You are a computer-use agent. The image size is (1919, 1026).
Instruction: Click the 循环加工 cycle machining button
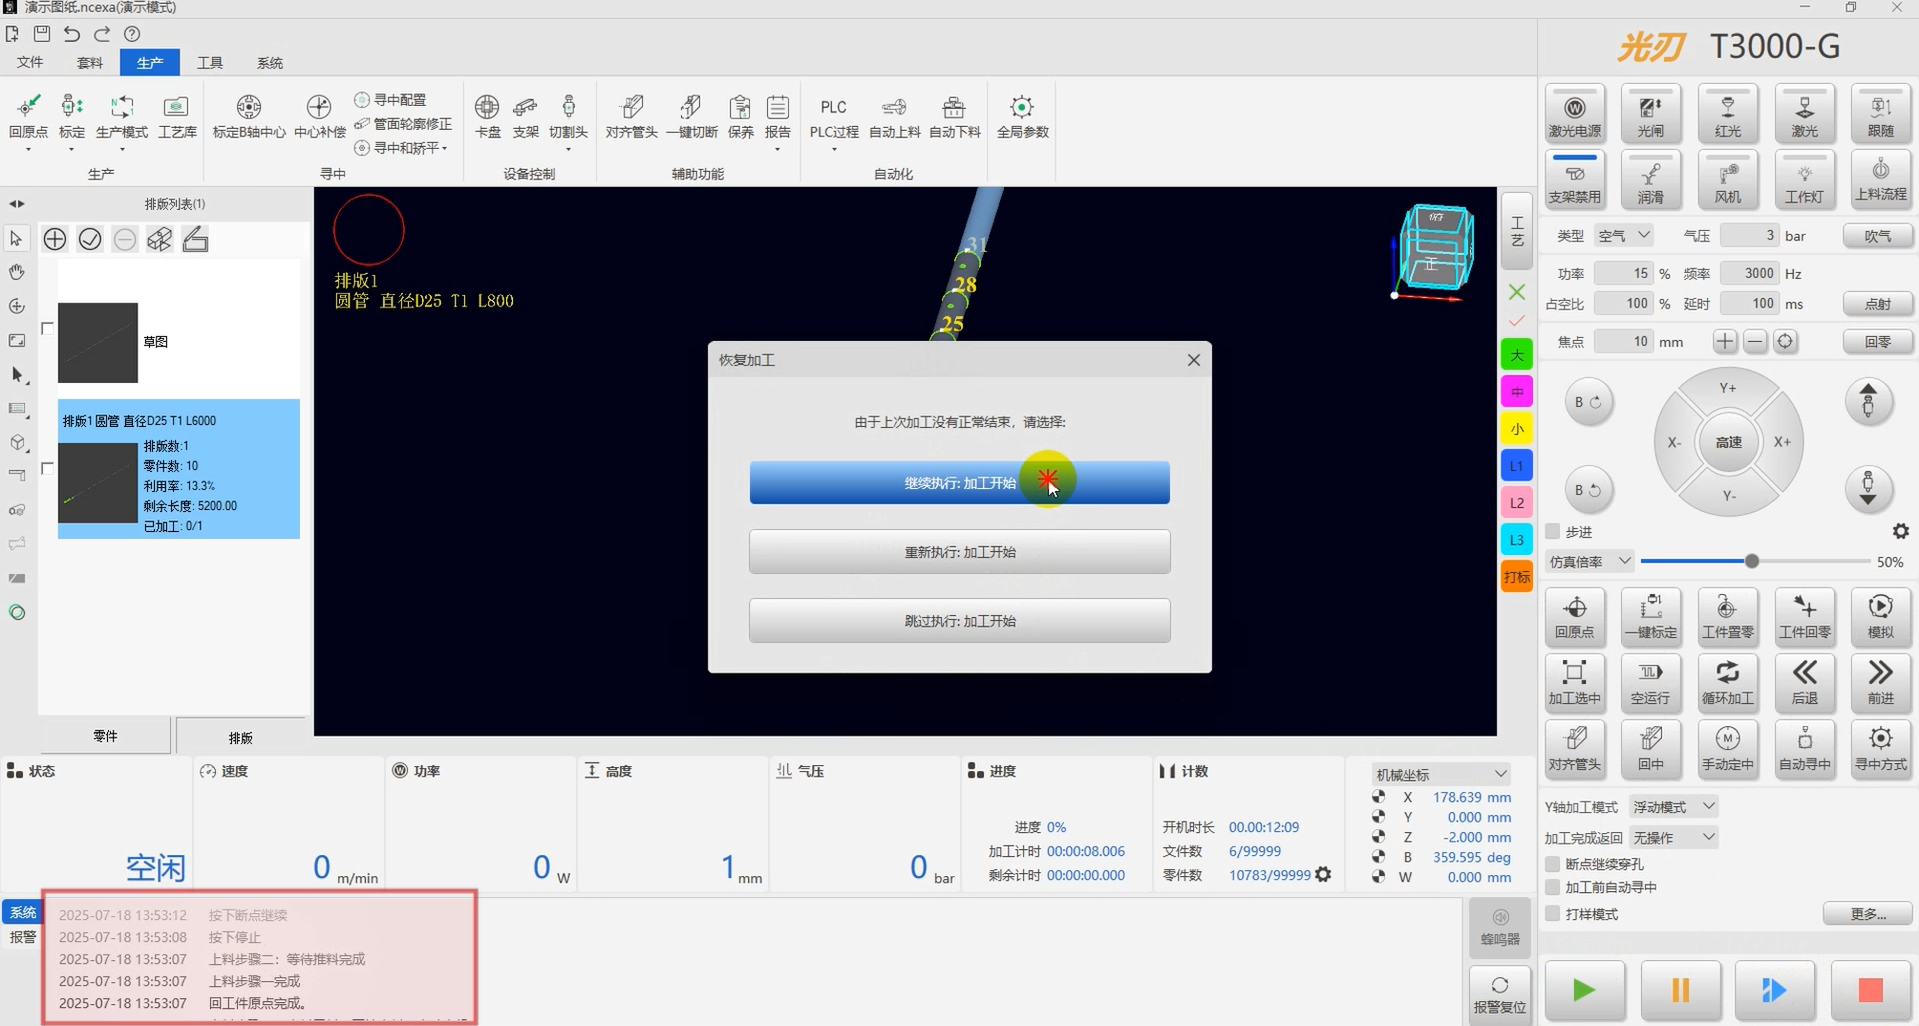point(1728,682)
